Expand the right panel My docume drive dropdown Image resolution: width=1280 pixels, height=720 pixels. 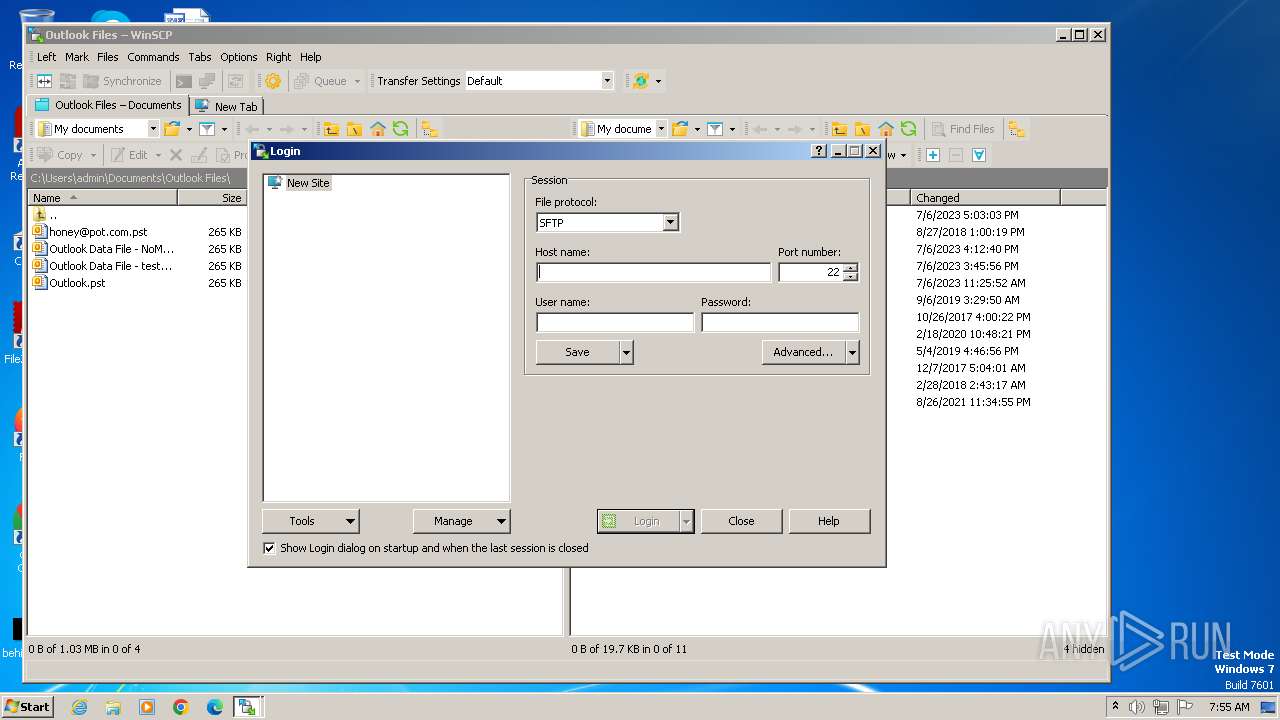661,129
